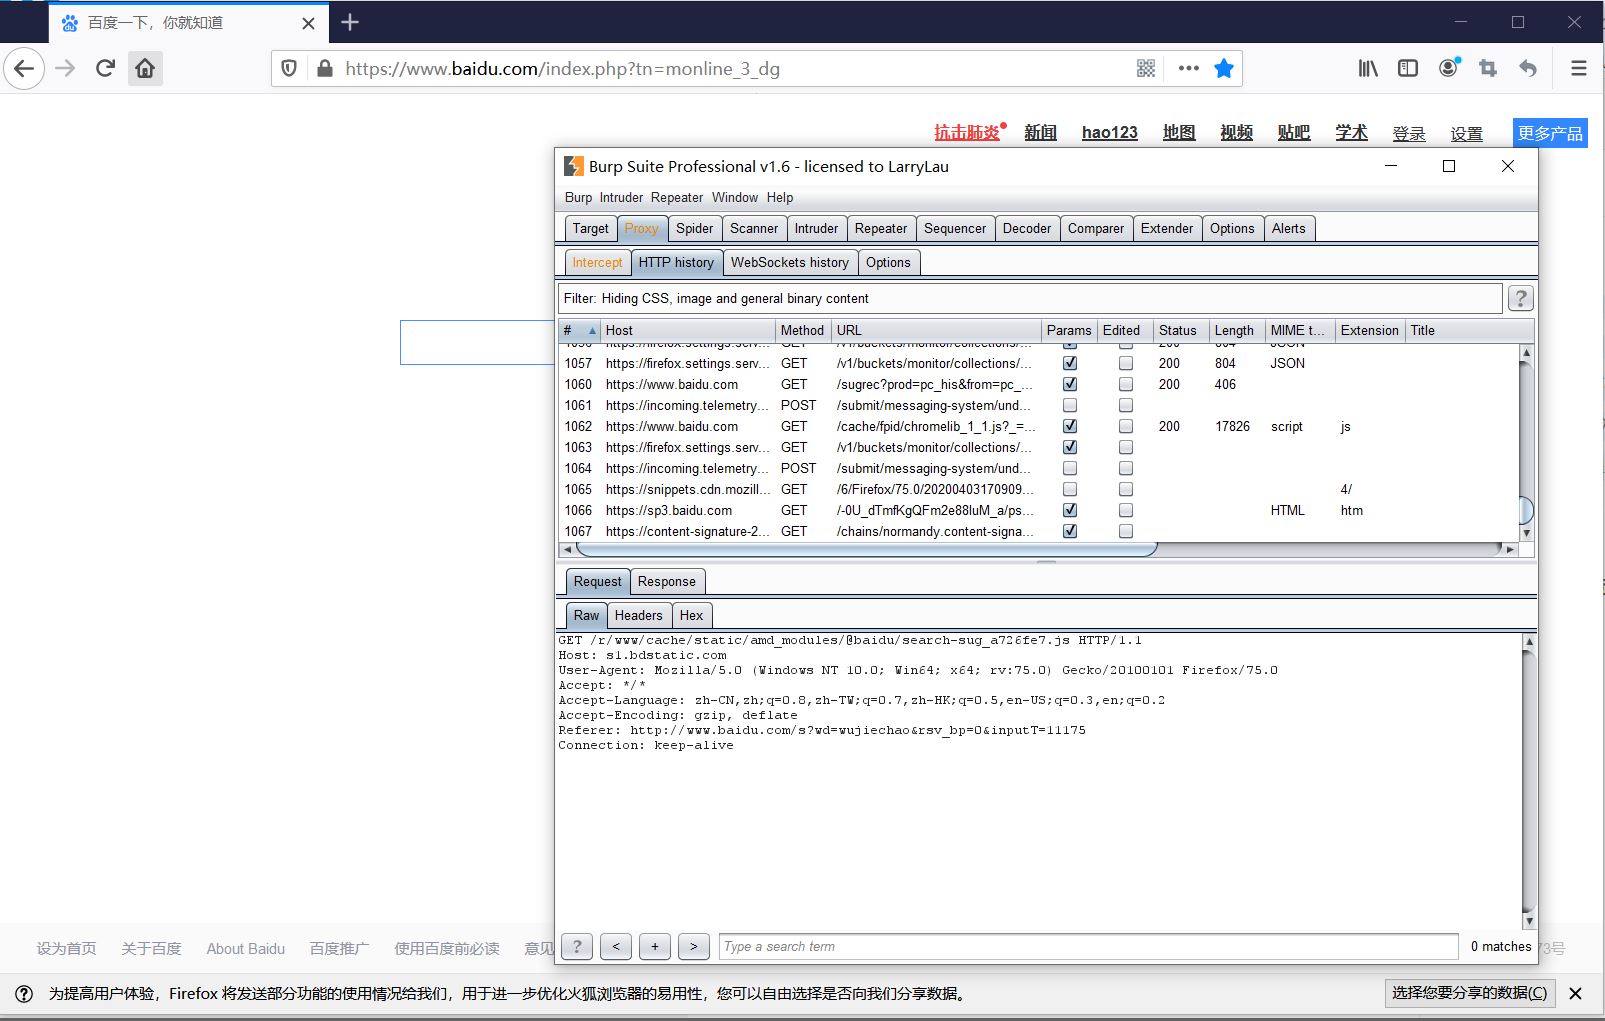Toggle Params checkbox for row 1060

[1070, 384]
